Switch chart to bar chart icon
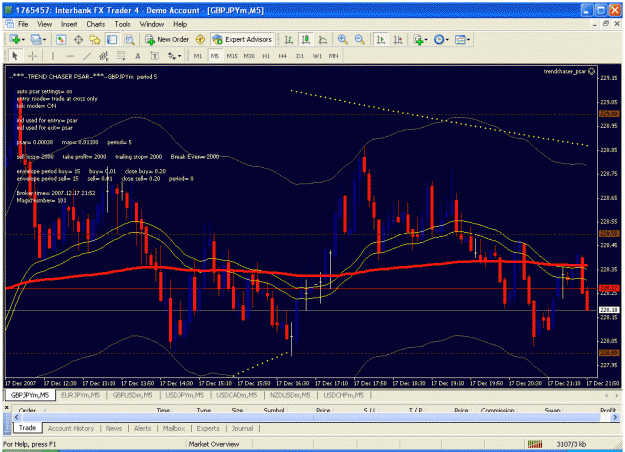 click(x=289, y=39)
